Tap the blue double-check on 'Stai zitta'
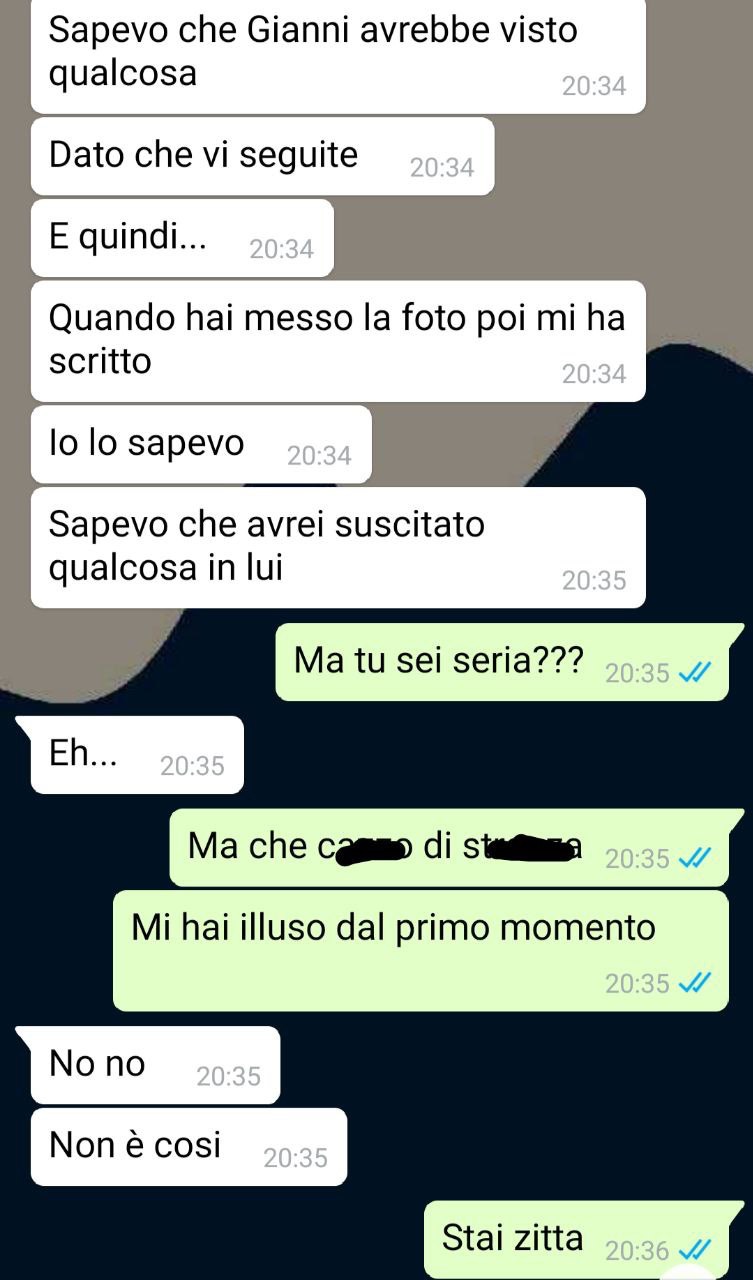Image resolution: width=753 pixels, height=1280 pixels. [694, 1251]
